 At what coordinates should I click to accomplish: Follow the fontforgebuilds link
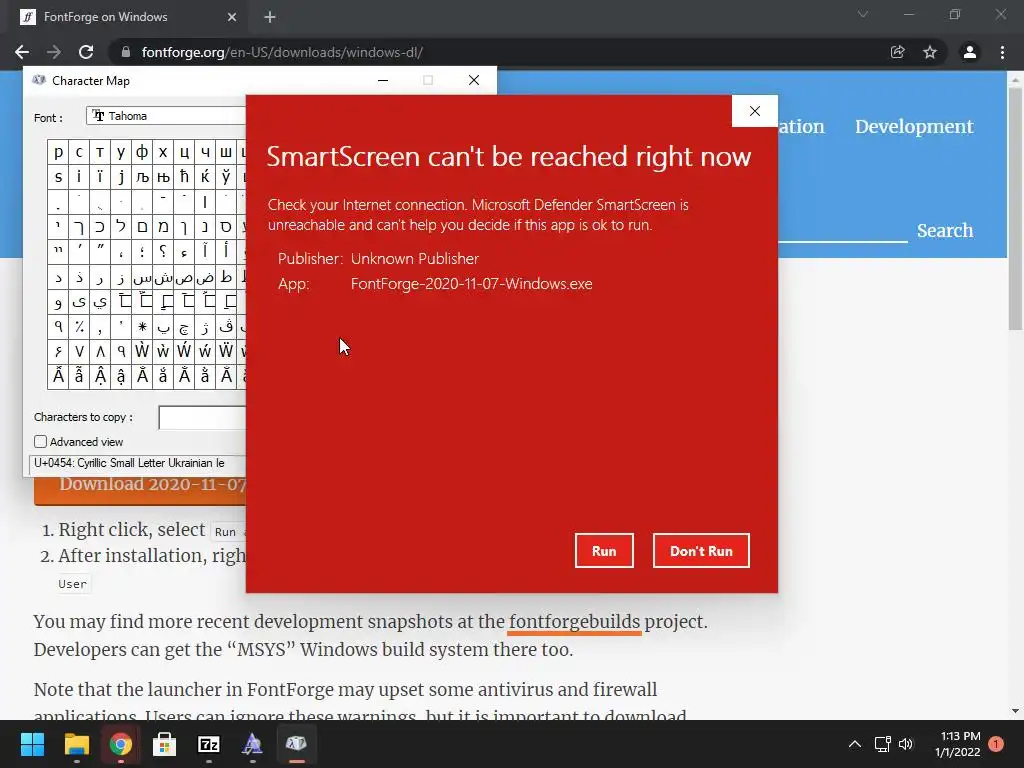[575, 621]
